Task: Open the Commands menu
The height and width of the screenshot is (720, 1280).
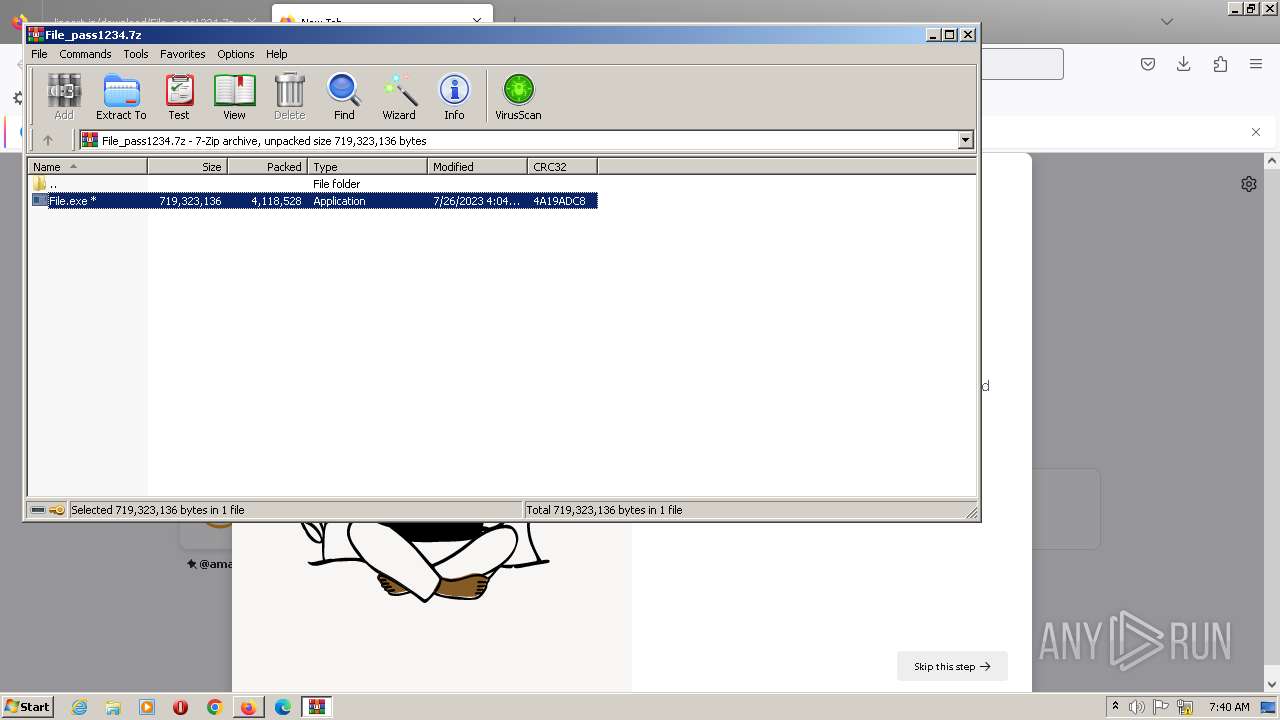Action: [85, 54]
